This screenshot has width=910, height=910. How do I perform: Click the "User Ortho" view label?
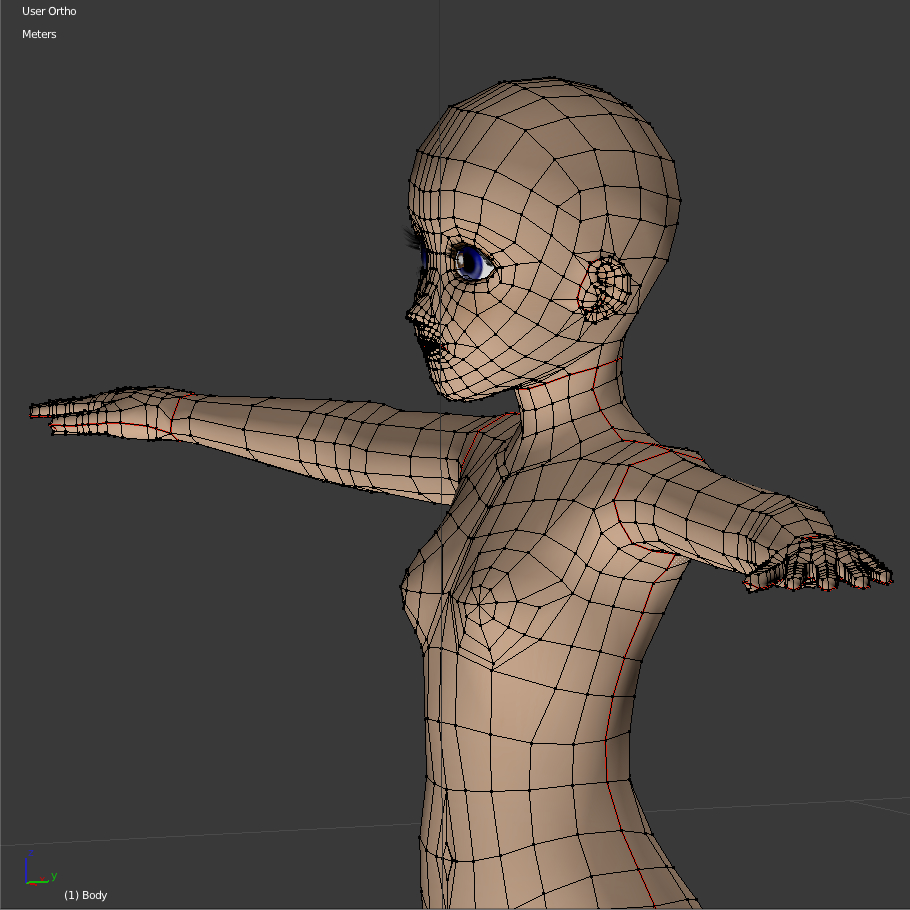(x=49, y=11)
